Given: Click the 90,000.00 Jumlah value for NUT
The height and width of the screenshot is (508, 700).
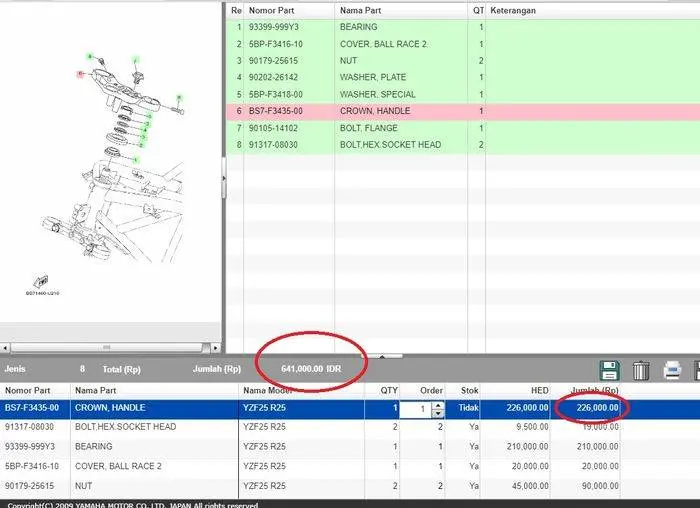Looking at the screenshot, I should [600, 486].
